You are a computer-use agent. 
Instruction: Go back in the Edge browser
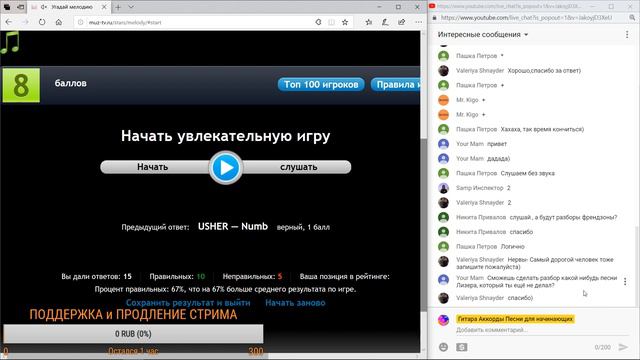9,22
